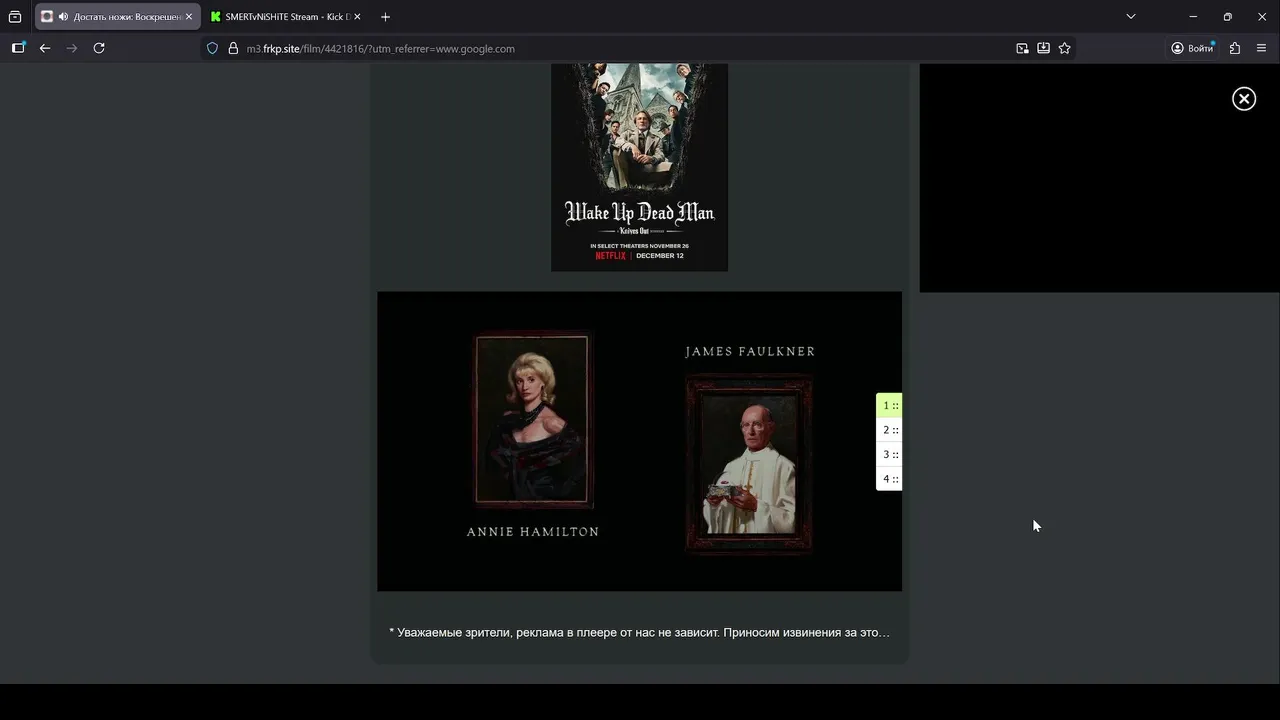Click the black ad panel on right
The image size is (1280, 720).
pyautogui.click(x=1099, y=178)
